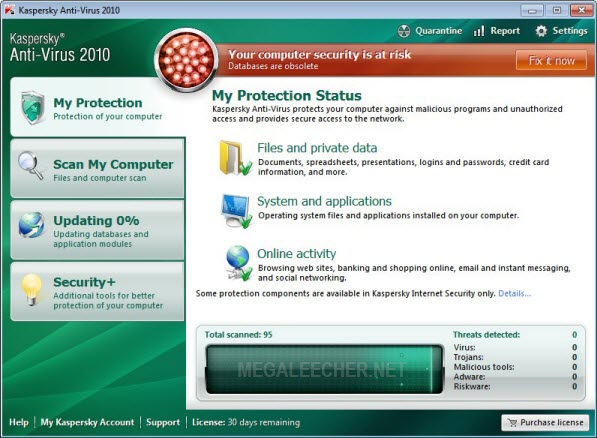
Task: Click 'Databases are obsolete' warning text
Action: pyautogui.click(x=273, y=66)
